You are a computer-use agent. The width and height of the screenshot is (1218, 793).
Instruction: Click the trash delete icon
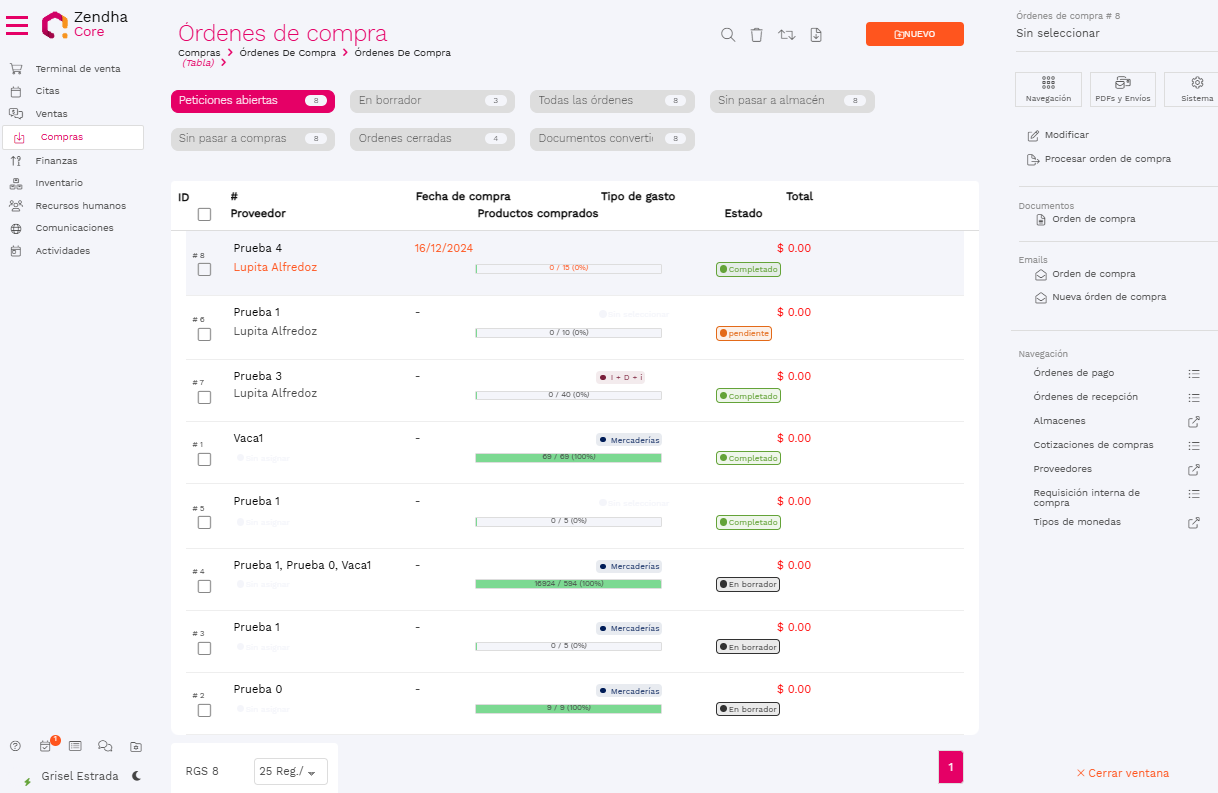pos(757,35)
